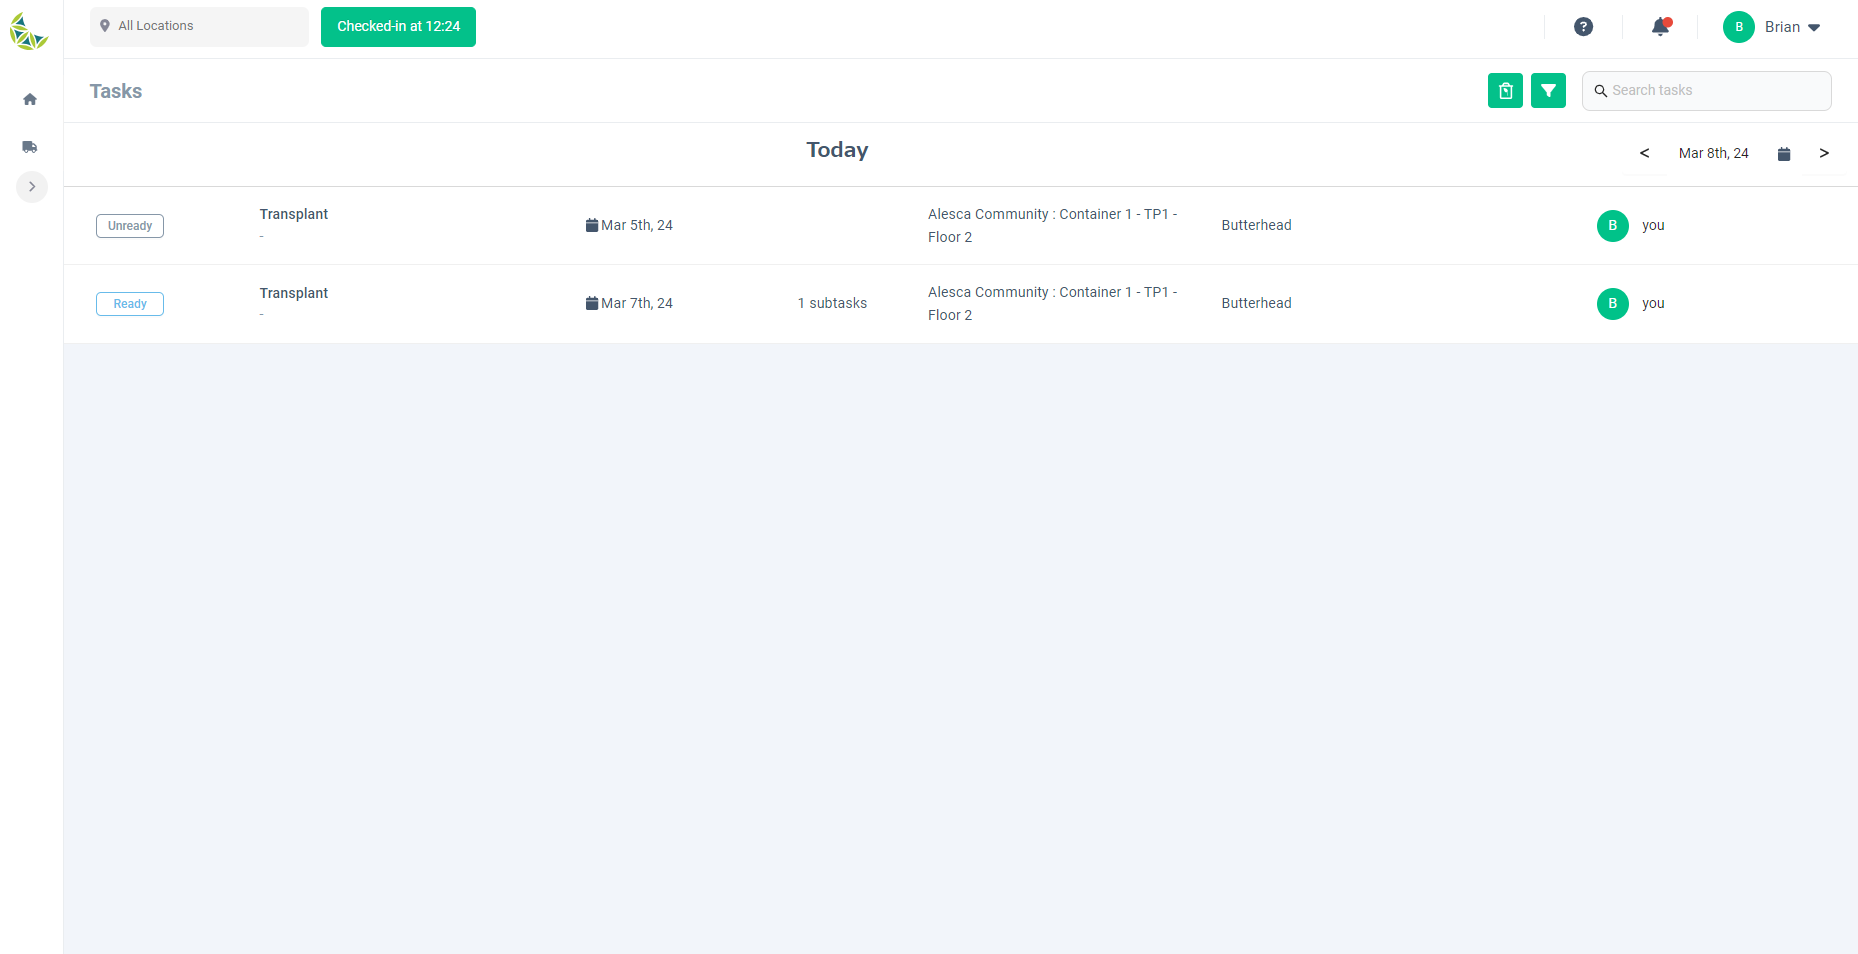Open notifications bell icon

pos(1660,27)
